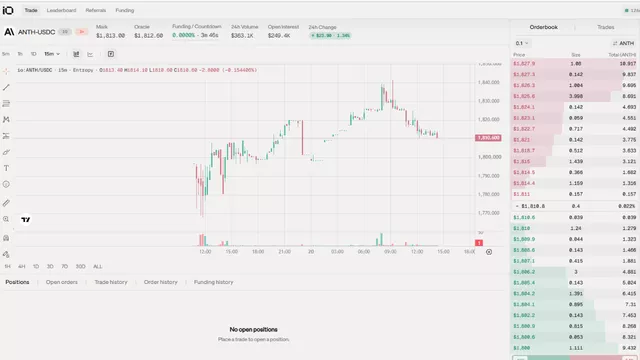Select the emoji icons tool
Screen dimensions: 640x360
pos(6,184)
